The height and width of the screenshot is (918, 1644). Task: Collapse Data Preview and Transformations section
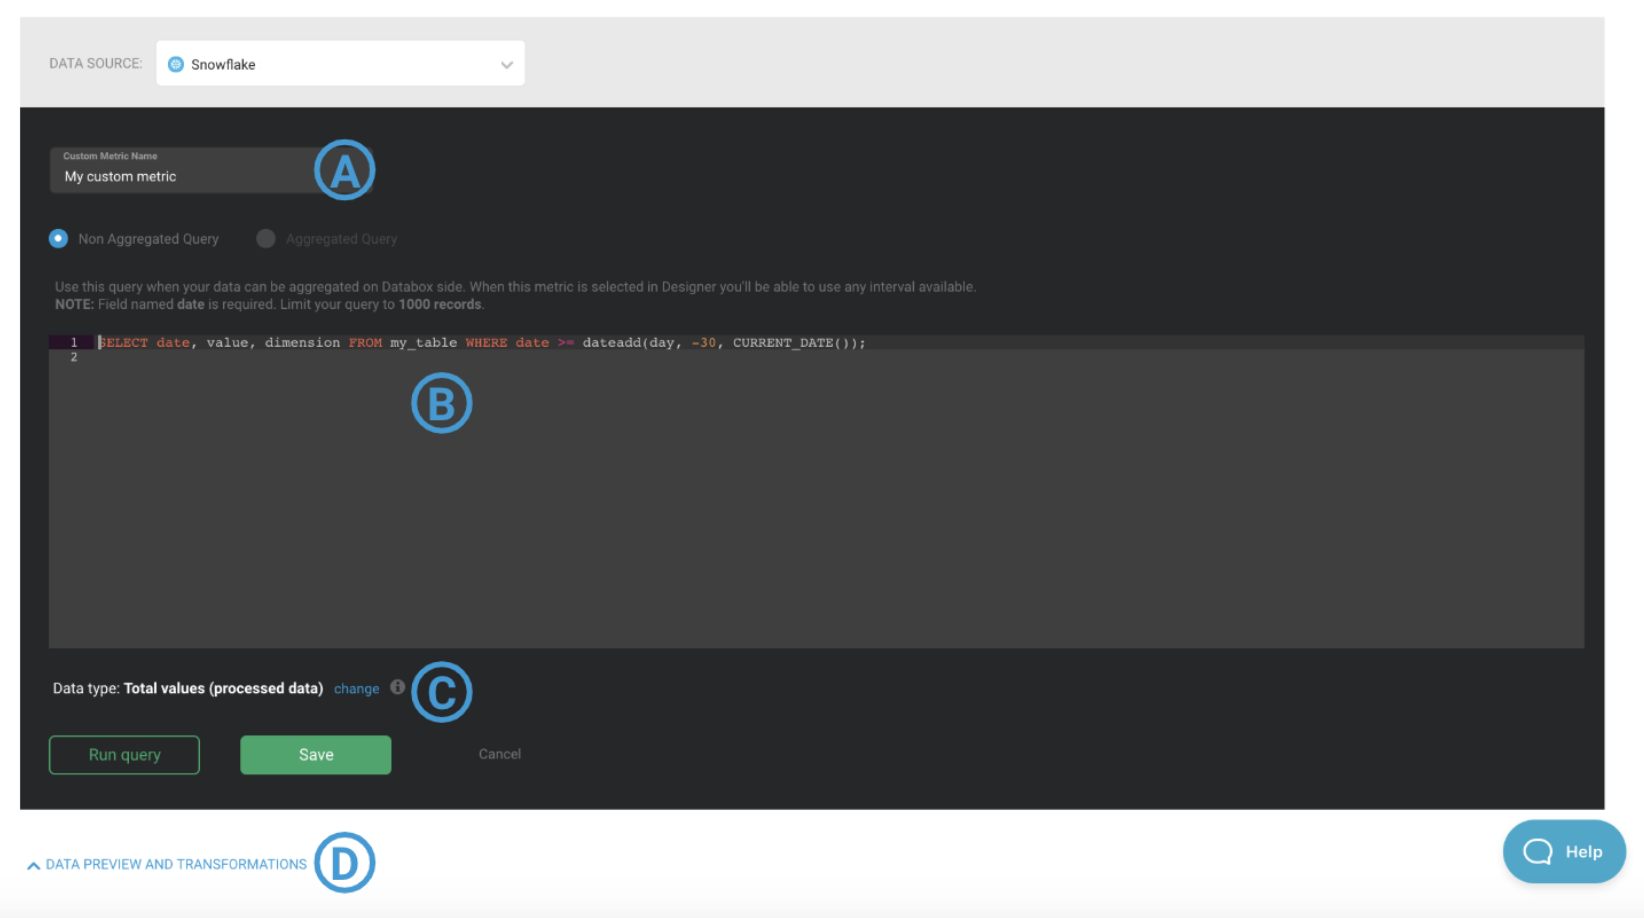pyautogui.click(x=176, y=864)
